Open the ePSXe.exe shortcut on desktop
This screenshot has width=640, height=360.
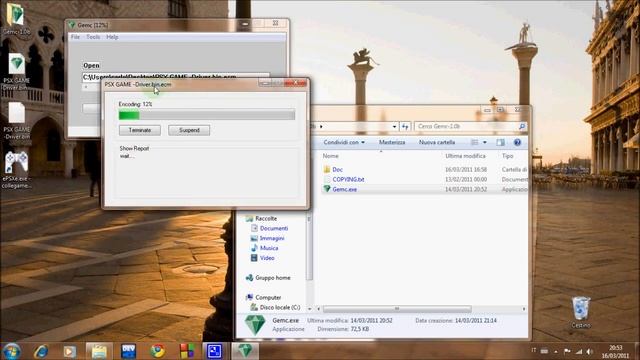(16, 169)
